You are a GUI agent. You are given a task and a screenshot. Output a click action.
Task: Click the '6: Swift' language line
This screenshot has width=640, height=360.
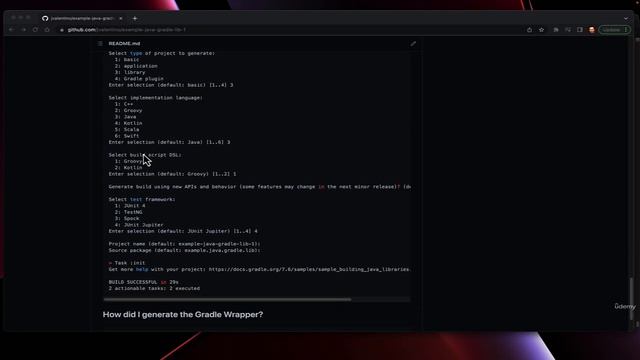click(x=127, y=136)
